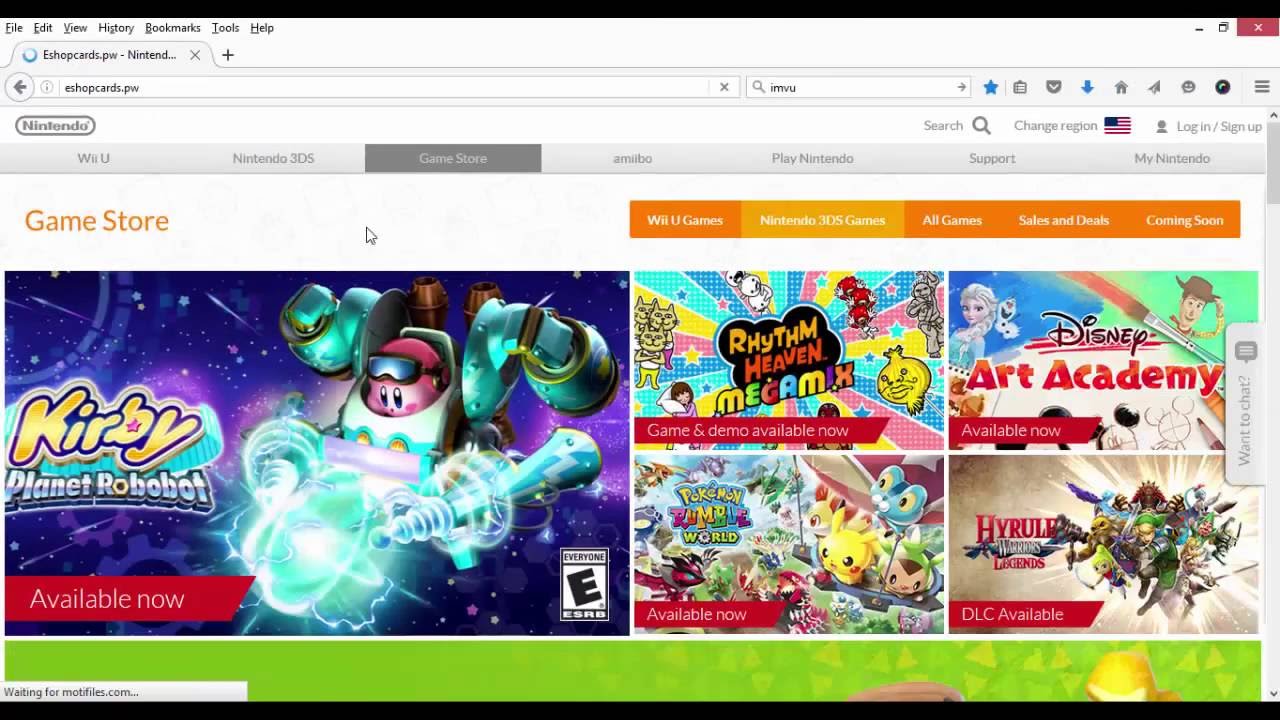The image size is (1280, 720).
Task: Open the Rhythm Heaven Megamix tile
Action: pos(789,360)
